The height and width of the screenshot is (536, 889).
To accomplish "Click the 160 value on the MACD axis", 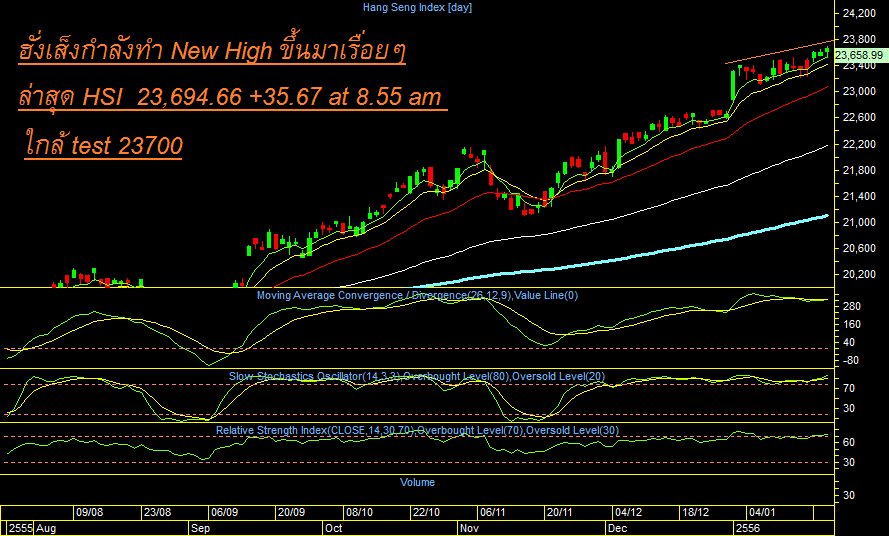I will (852, 324).
